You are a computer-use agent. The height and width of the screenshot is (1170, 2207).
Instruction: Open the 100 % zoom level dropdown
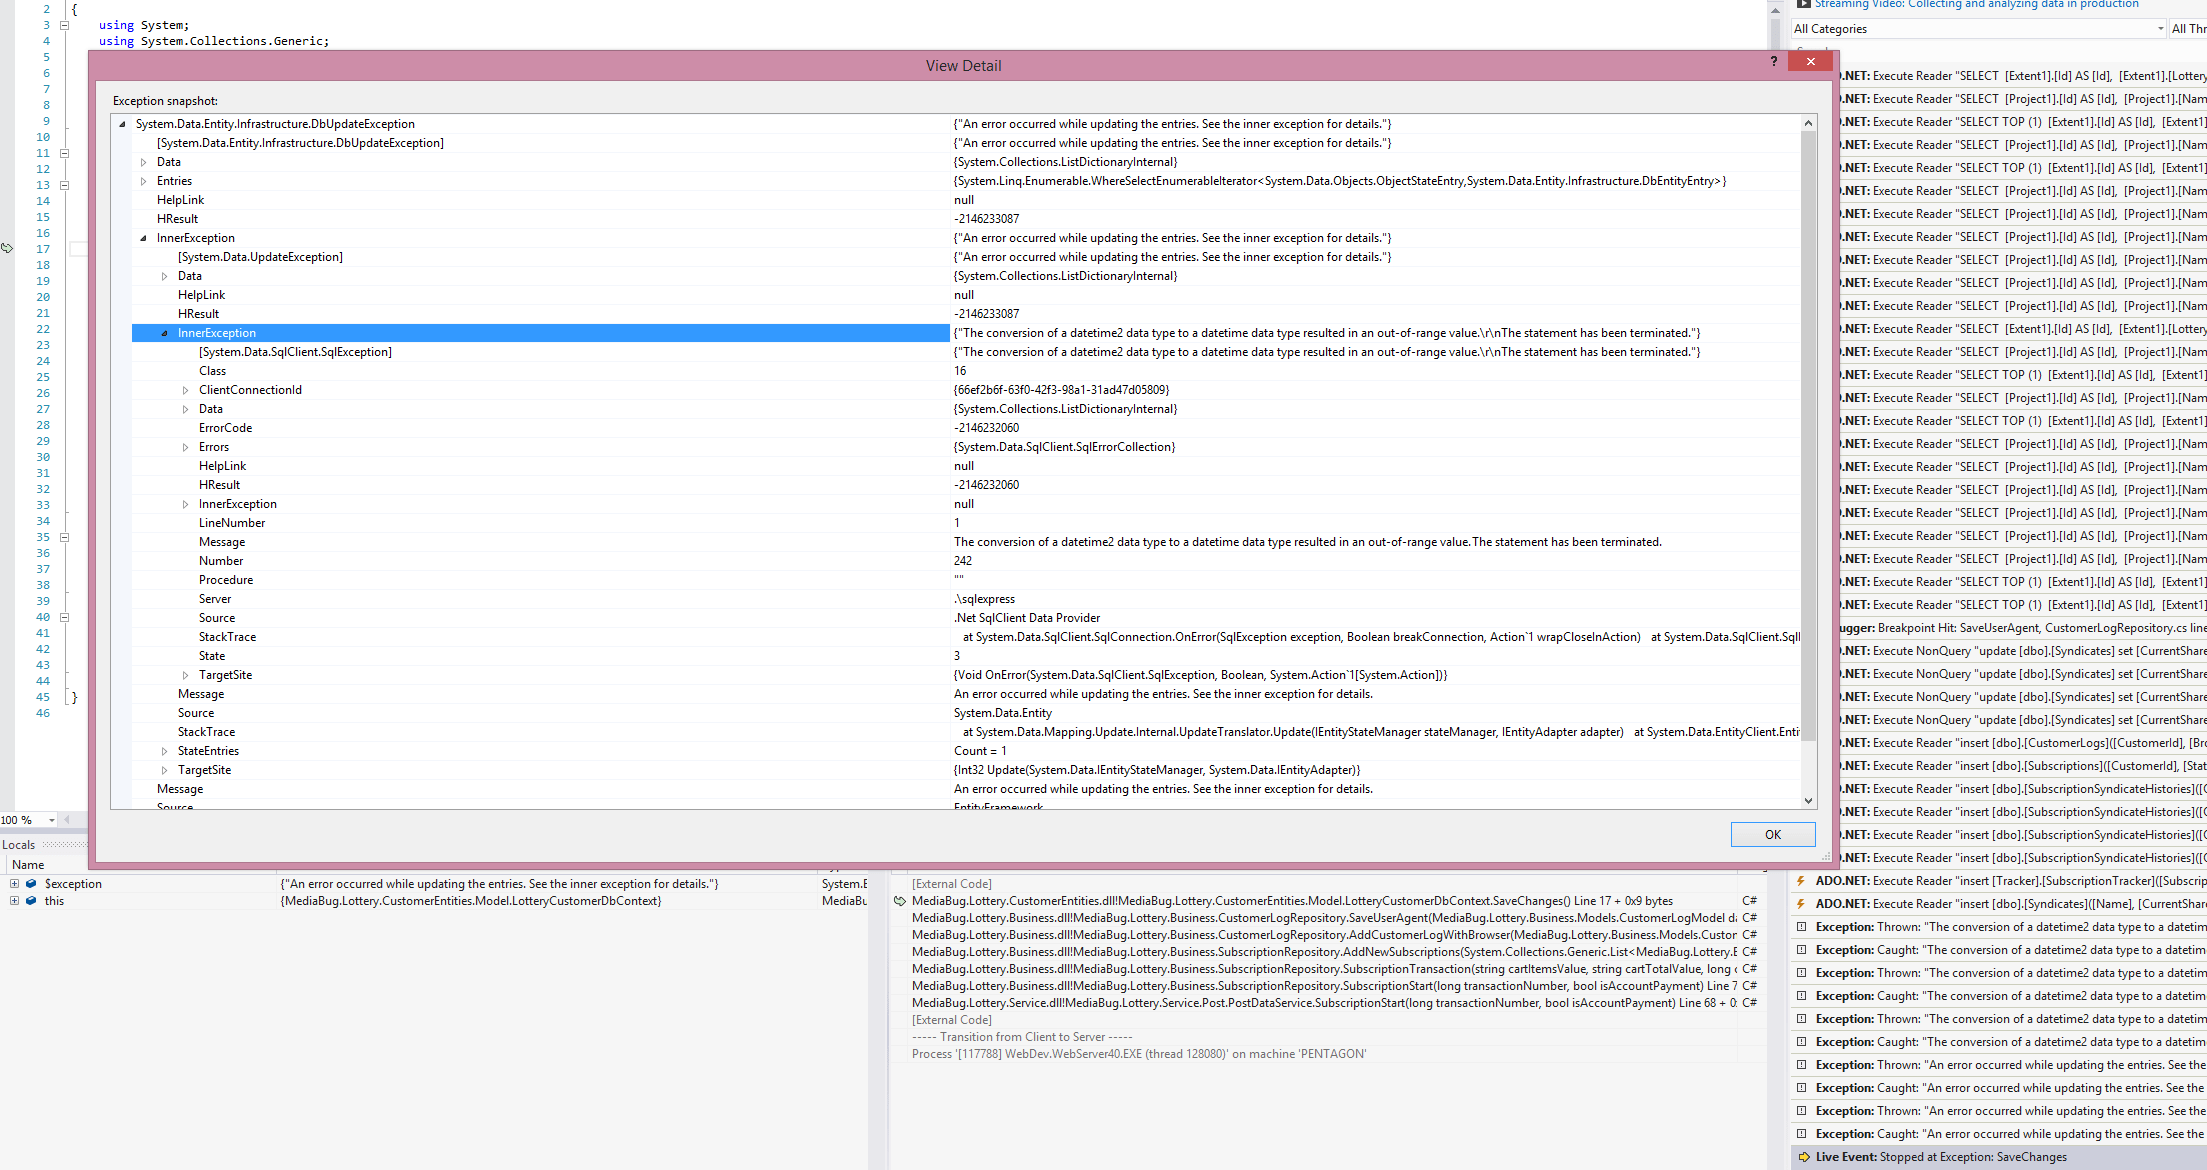pyautogui.click(x=51, y=820)
